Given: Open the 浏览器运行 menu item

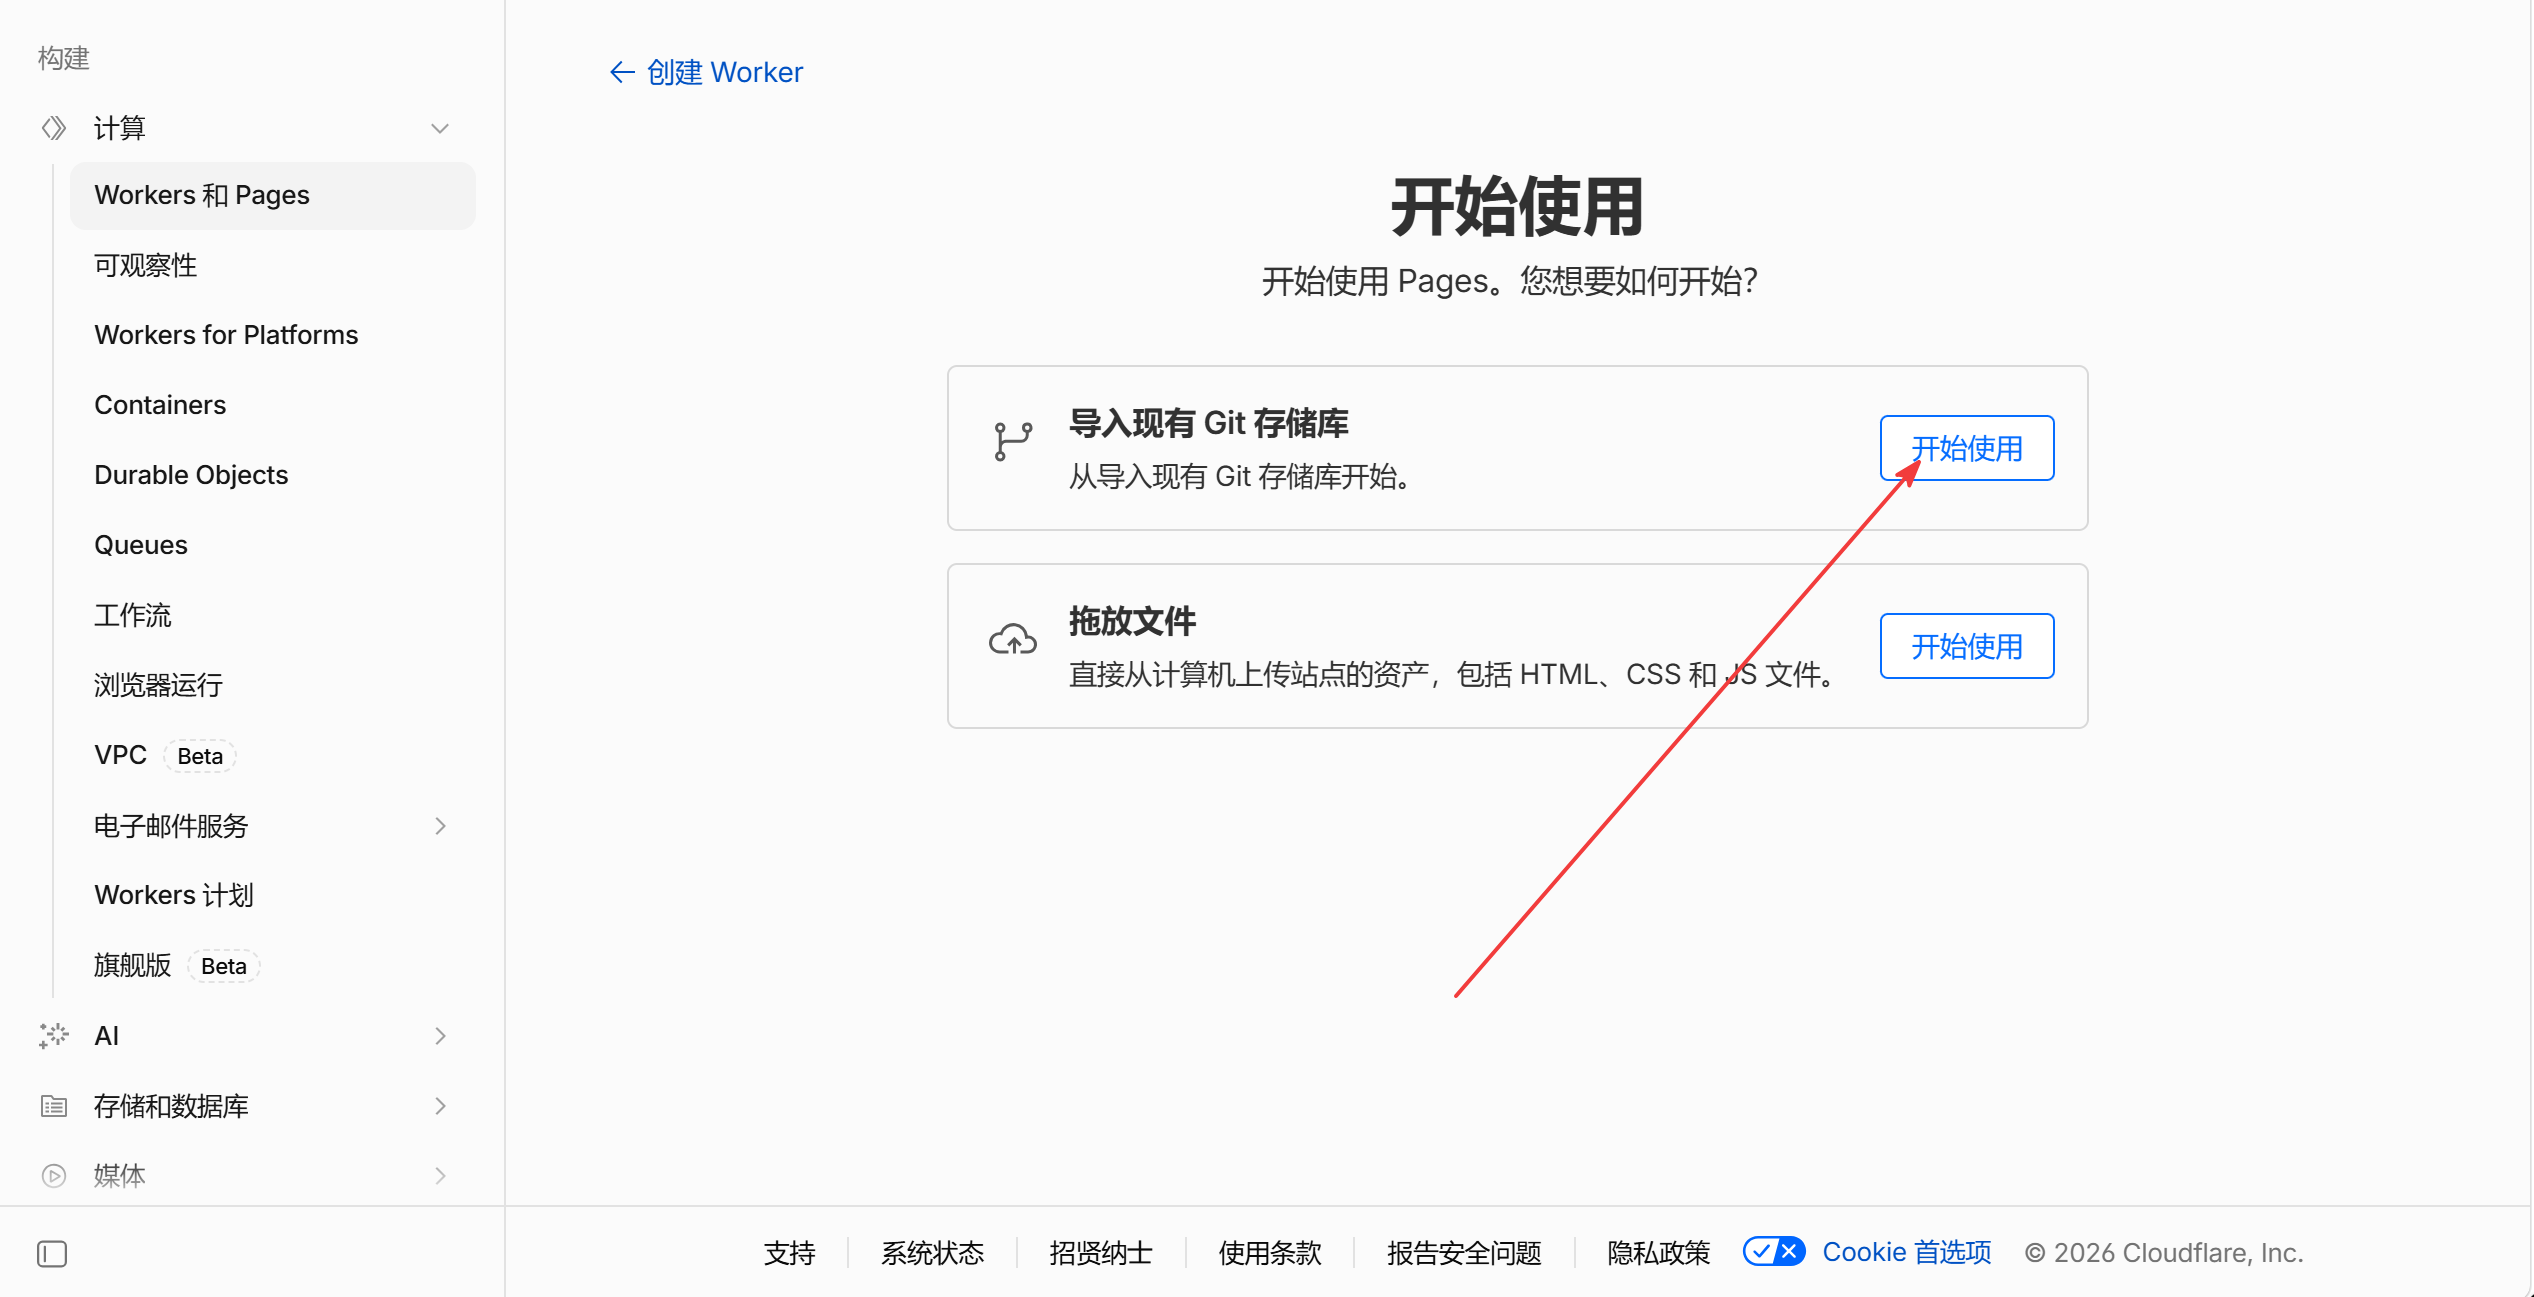Looking at the screenshot, I should [273, 685].
